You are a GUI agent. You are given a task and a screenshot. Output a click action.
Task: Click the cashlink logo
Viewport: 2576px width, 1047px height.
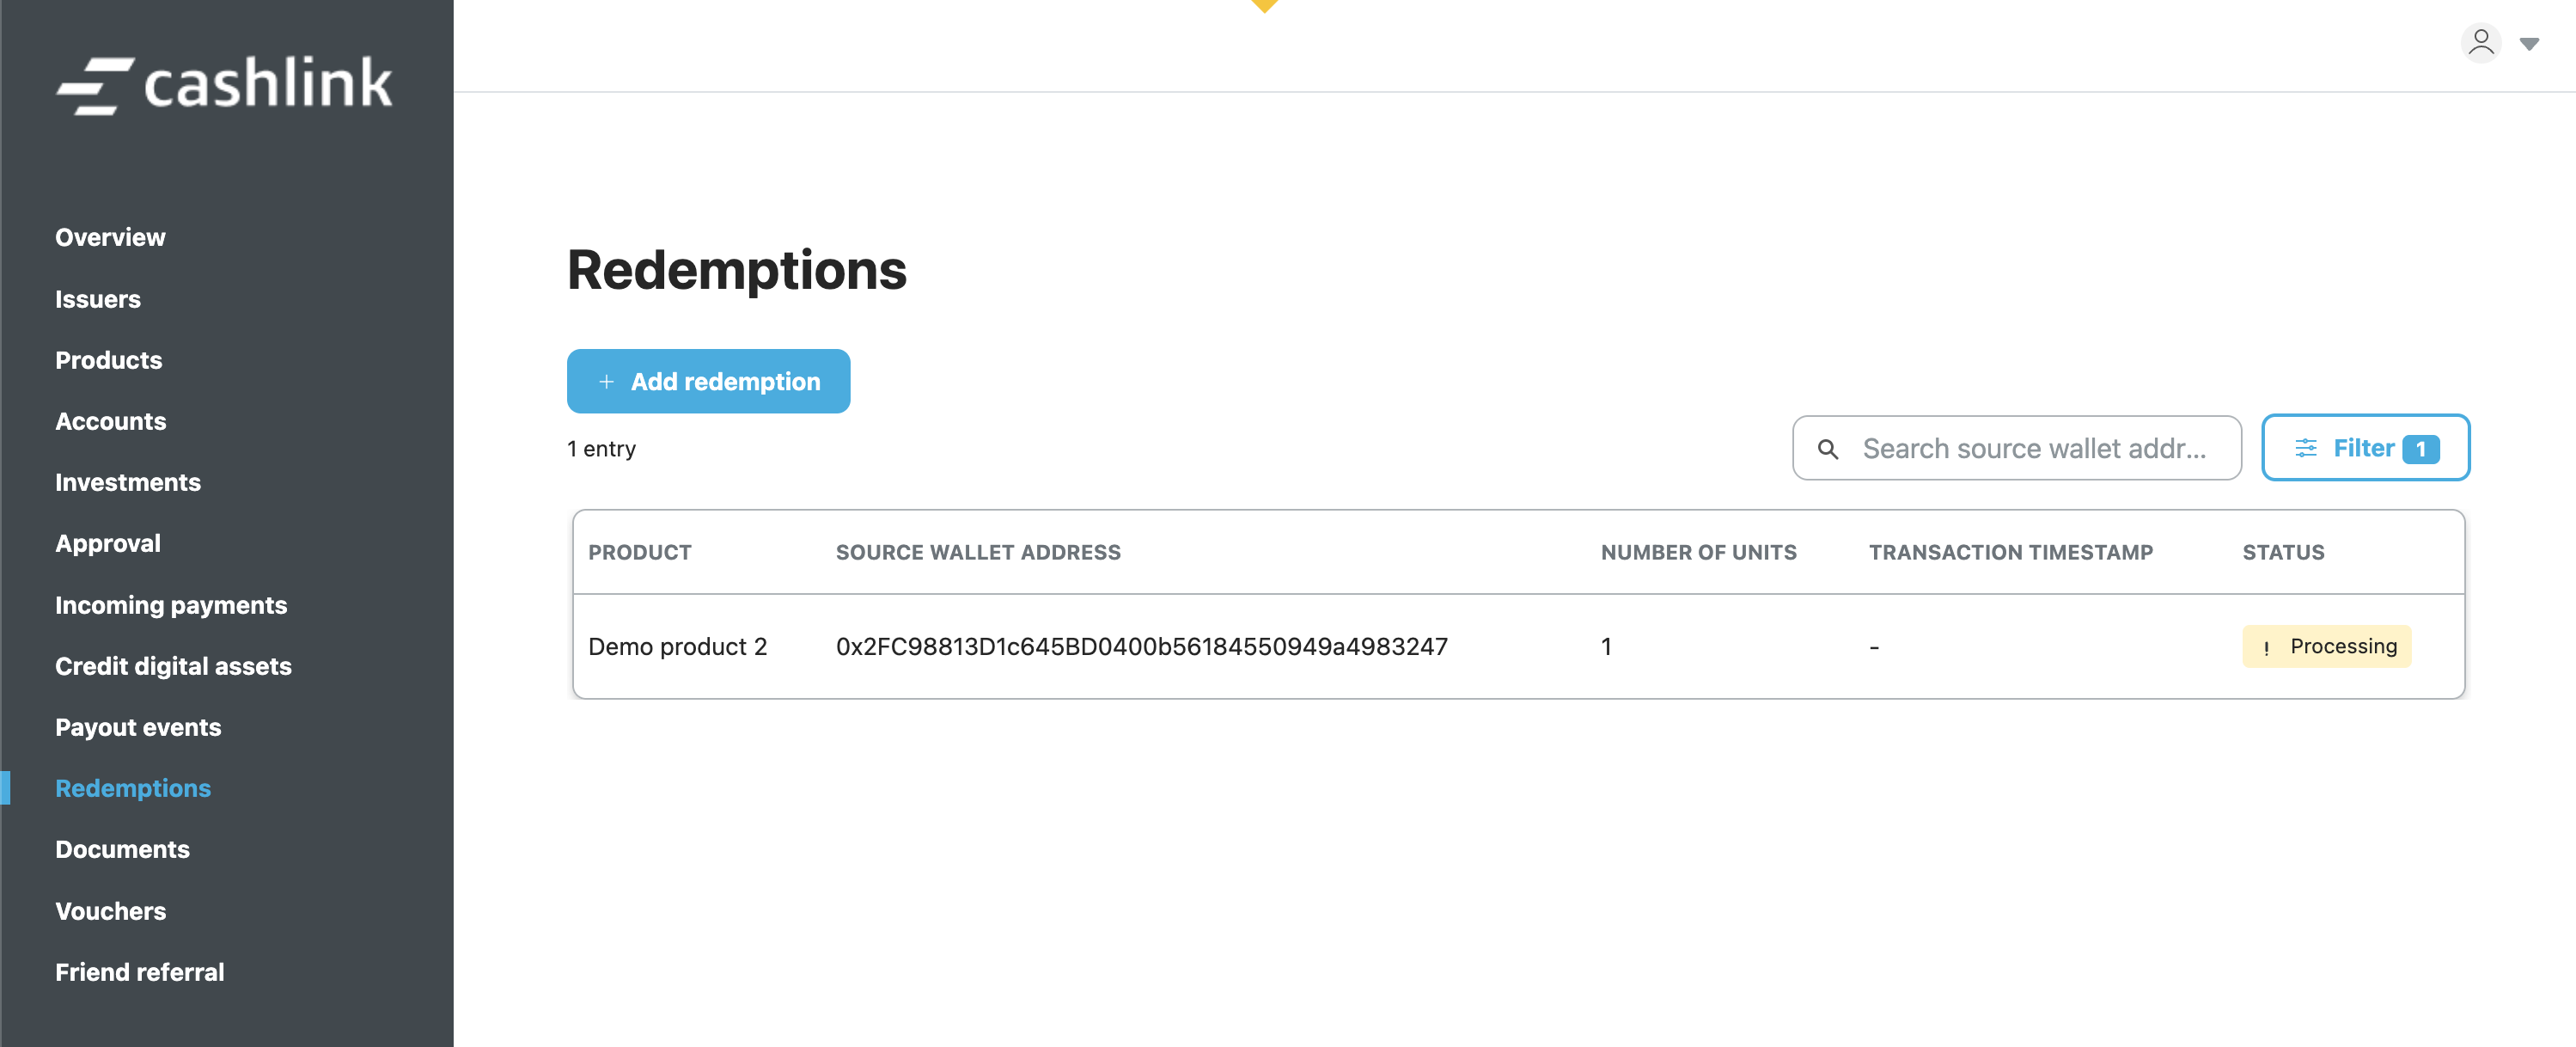(224, 84)
